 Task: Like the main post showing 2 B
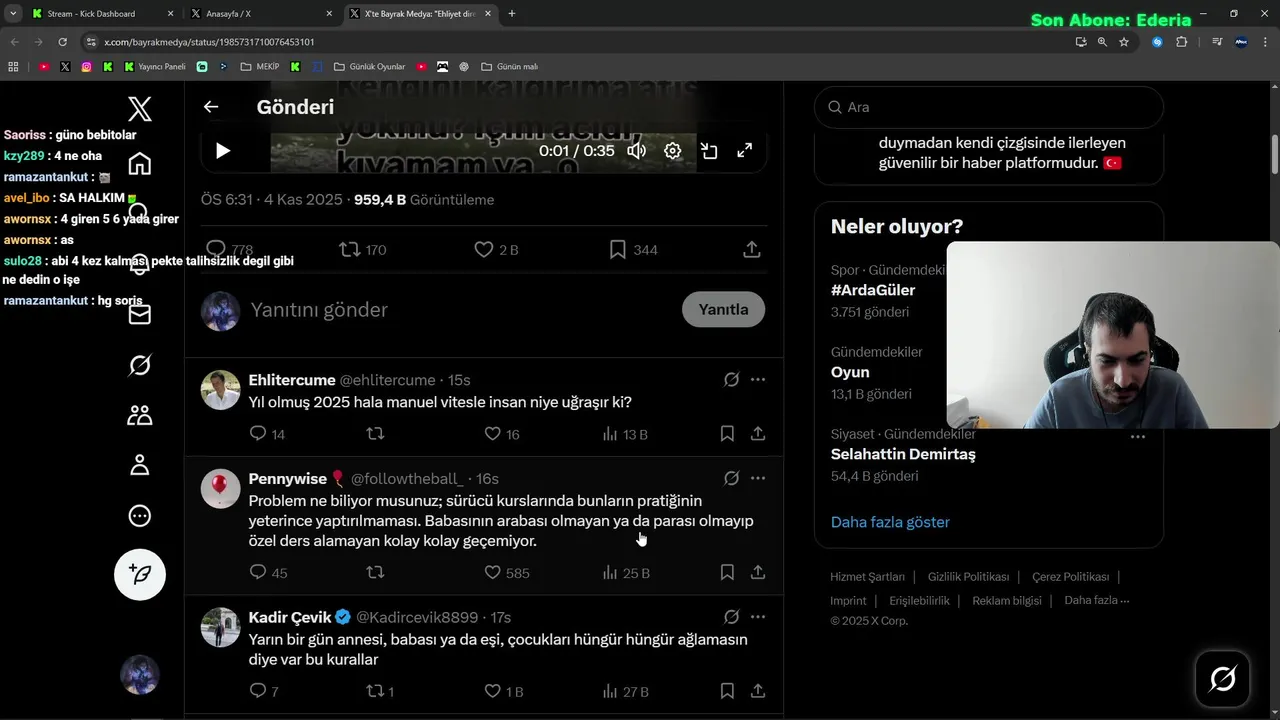[x=496, y=249]
